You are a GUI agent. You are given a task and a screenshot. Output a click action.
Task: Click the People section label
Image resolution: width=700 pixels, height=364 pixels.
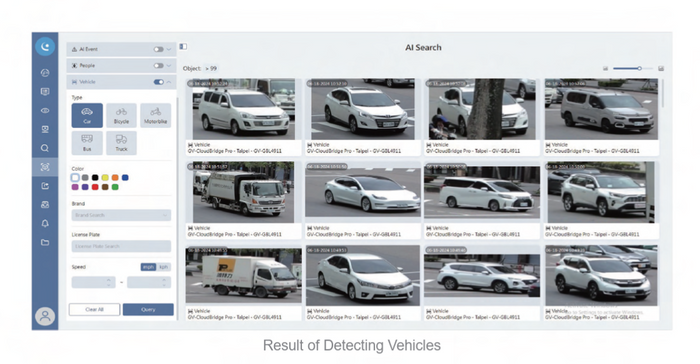click(x=87, y=66)
